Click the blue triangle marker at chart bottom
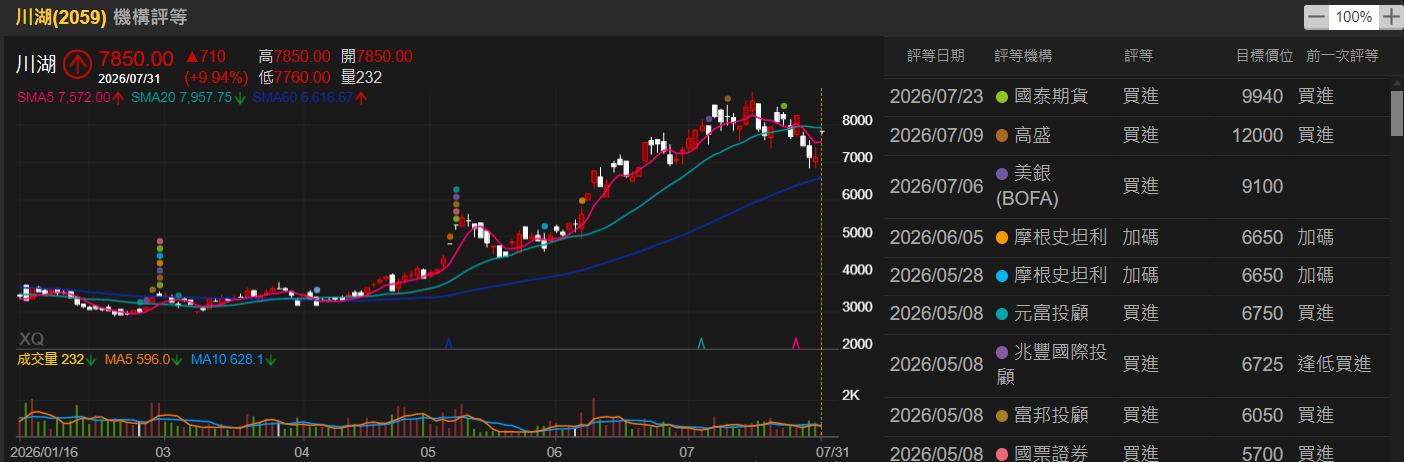The image size is (1404, 462). click(448, 343)
